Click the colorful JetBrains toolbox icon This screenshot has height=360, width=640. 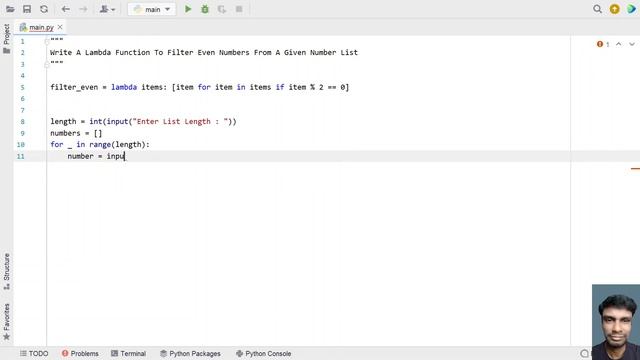[x=631, y=9]
